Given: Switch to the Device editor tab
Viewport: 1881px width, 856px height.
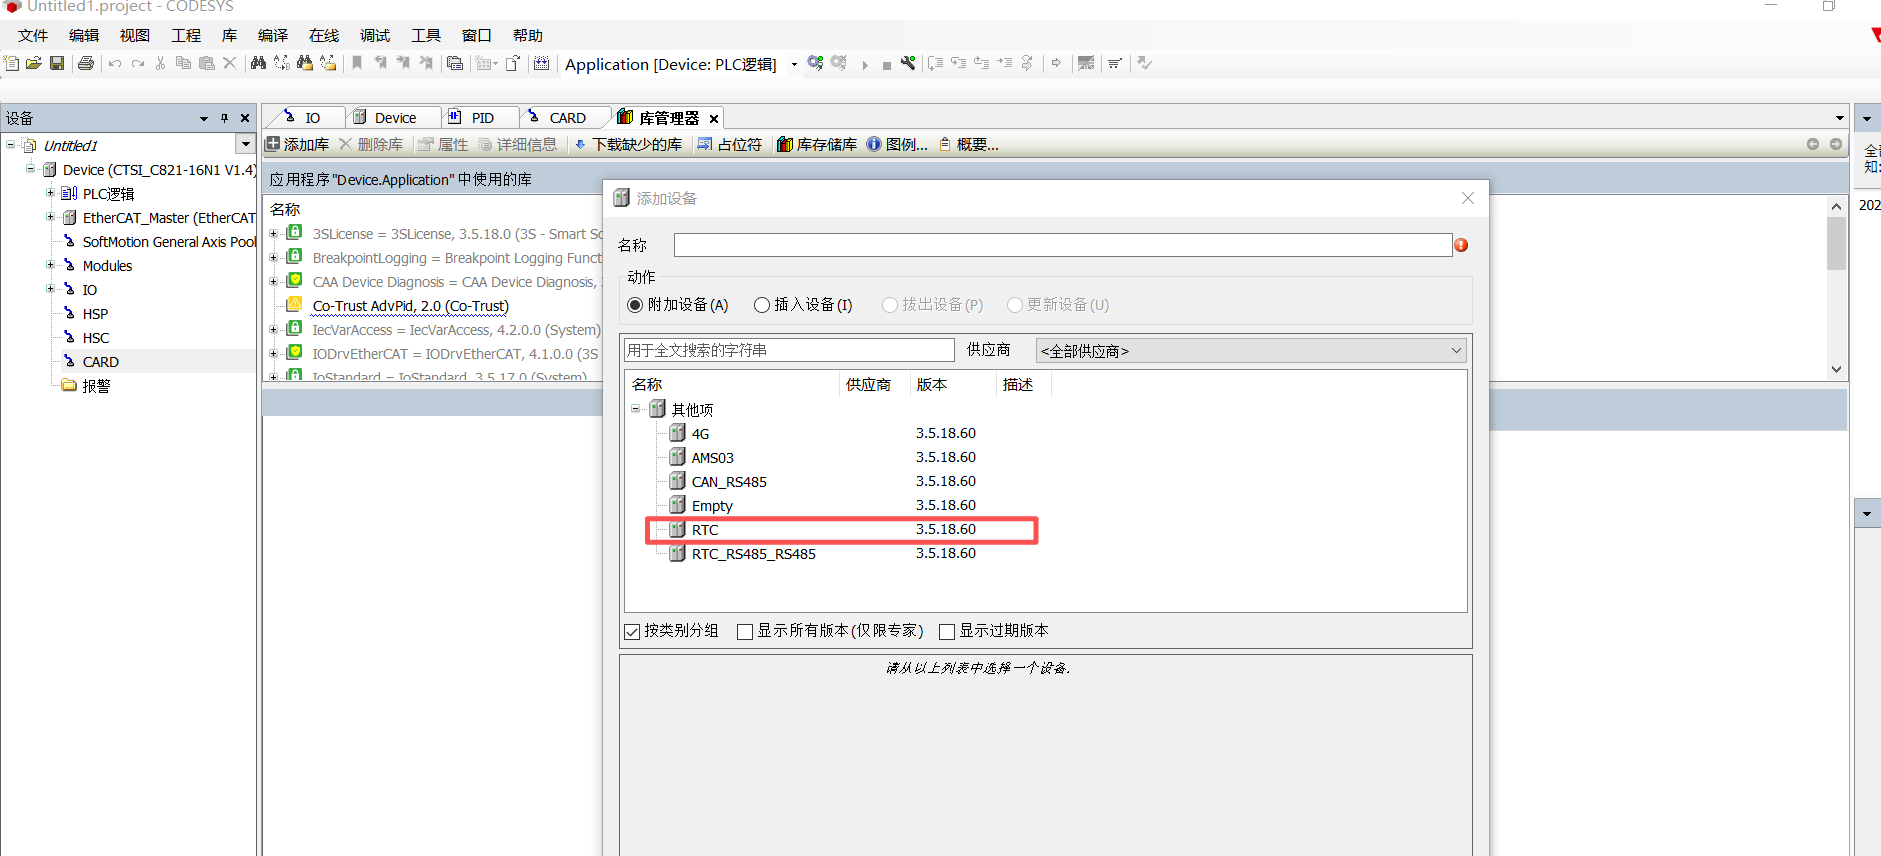Looking at the screenshot, I should click(x=394, y=118).
